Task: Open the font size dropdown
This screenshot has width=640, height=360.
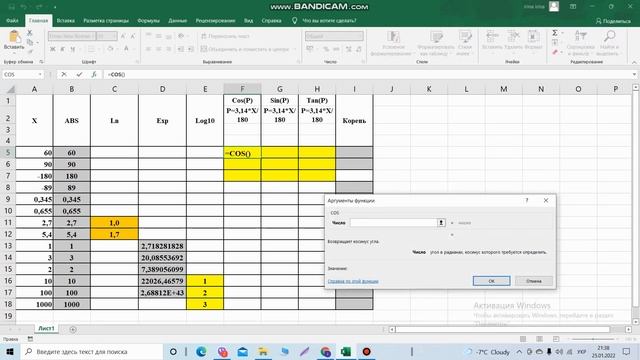Action: tap(114, 36)
